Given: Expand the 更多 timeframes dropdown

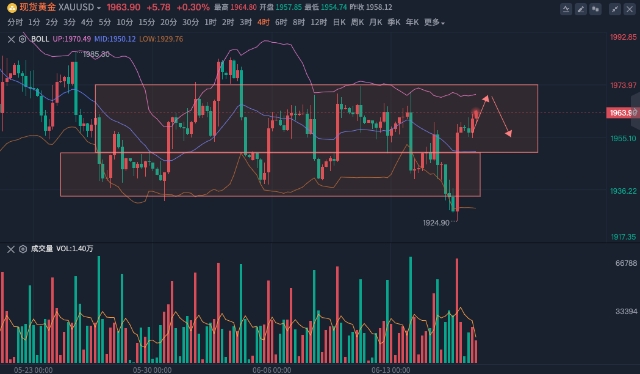Looking at the screenshot, I should click(x=434, y=22).
